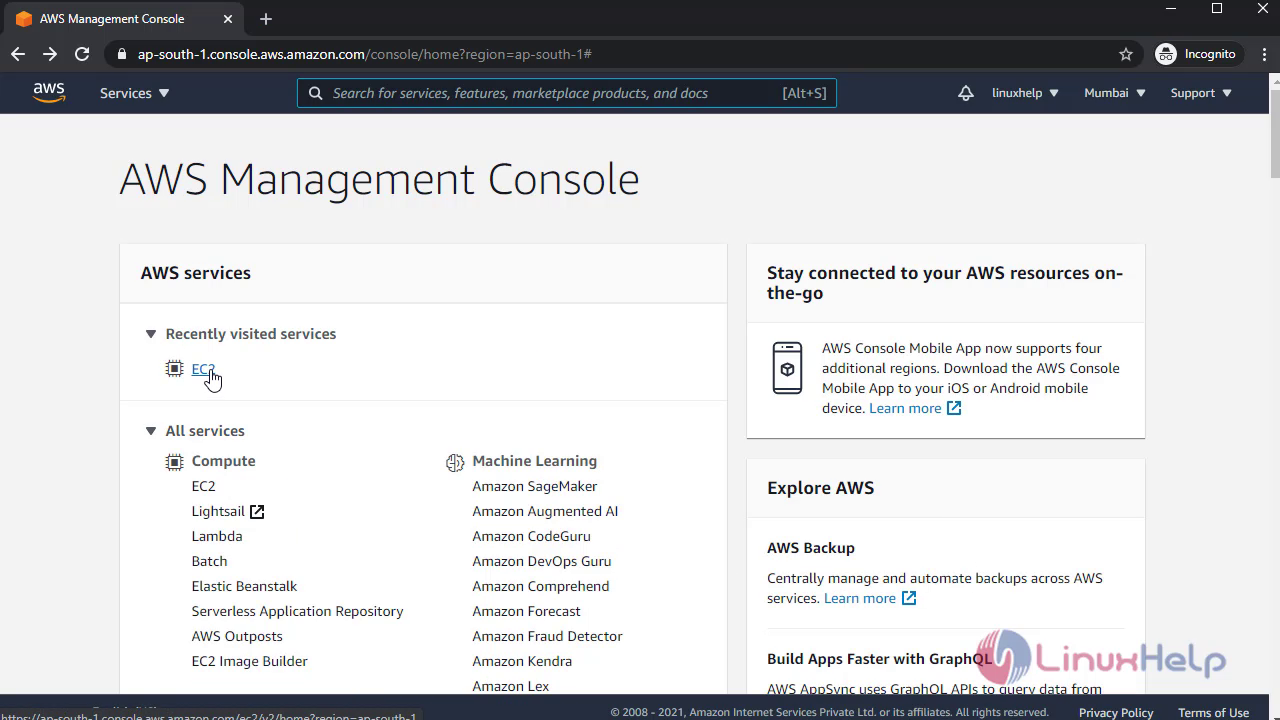The image size is (1280, 720).
Task: Go forward in browser history
Action: tap(50, 54)
